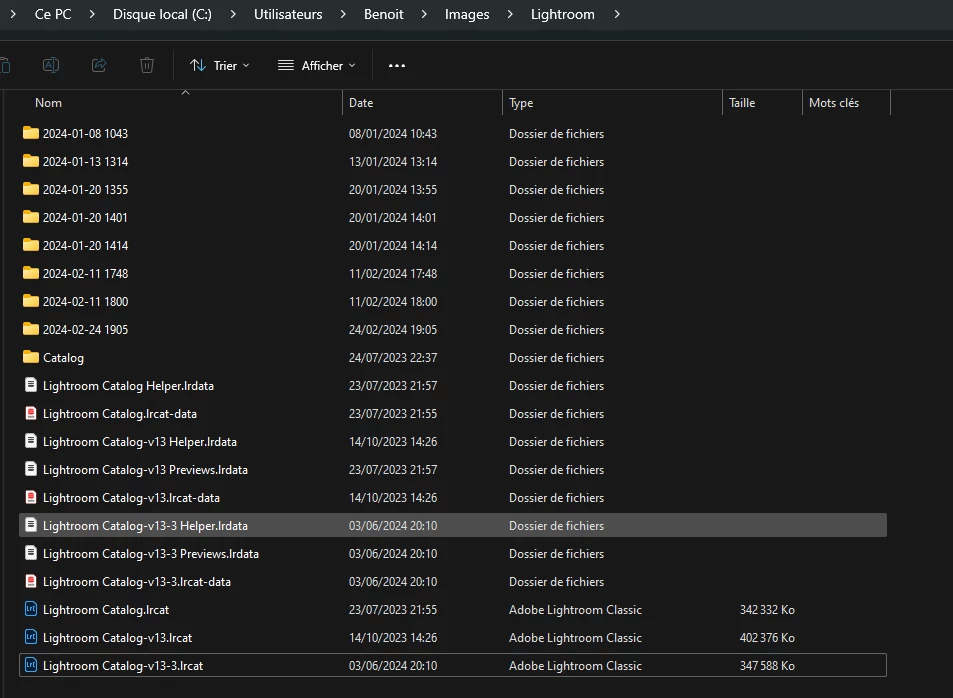Expand chevron after Images breadcrumb
Image resolution: width=953 pixels, height=698 pixels.
tap(510, 14)
